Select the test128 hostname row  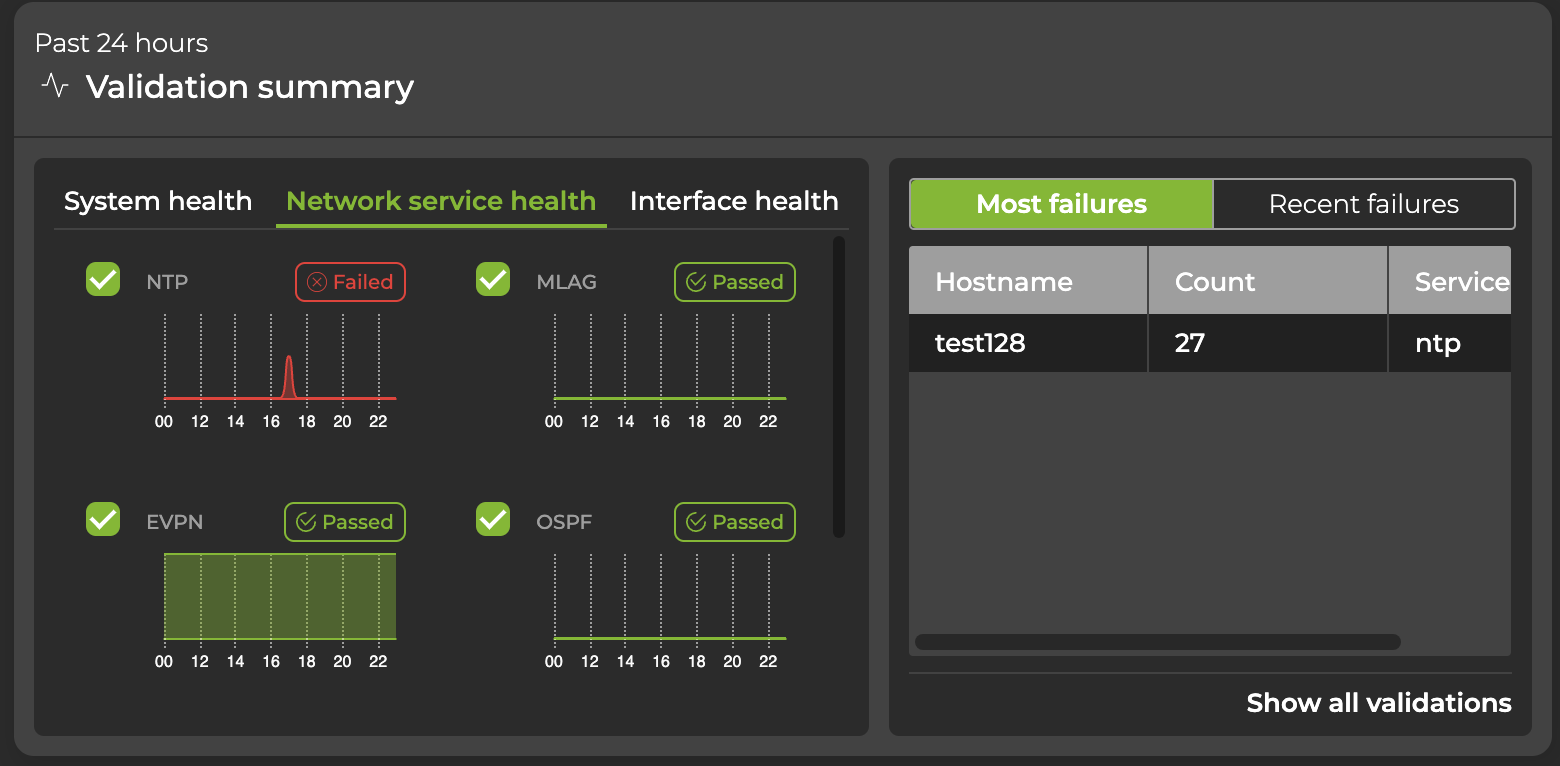(980, 344)
